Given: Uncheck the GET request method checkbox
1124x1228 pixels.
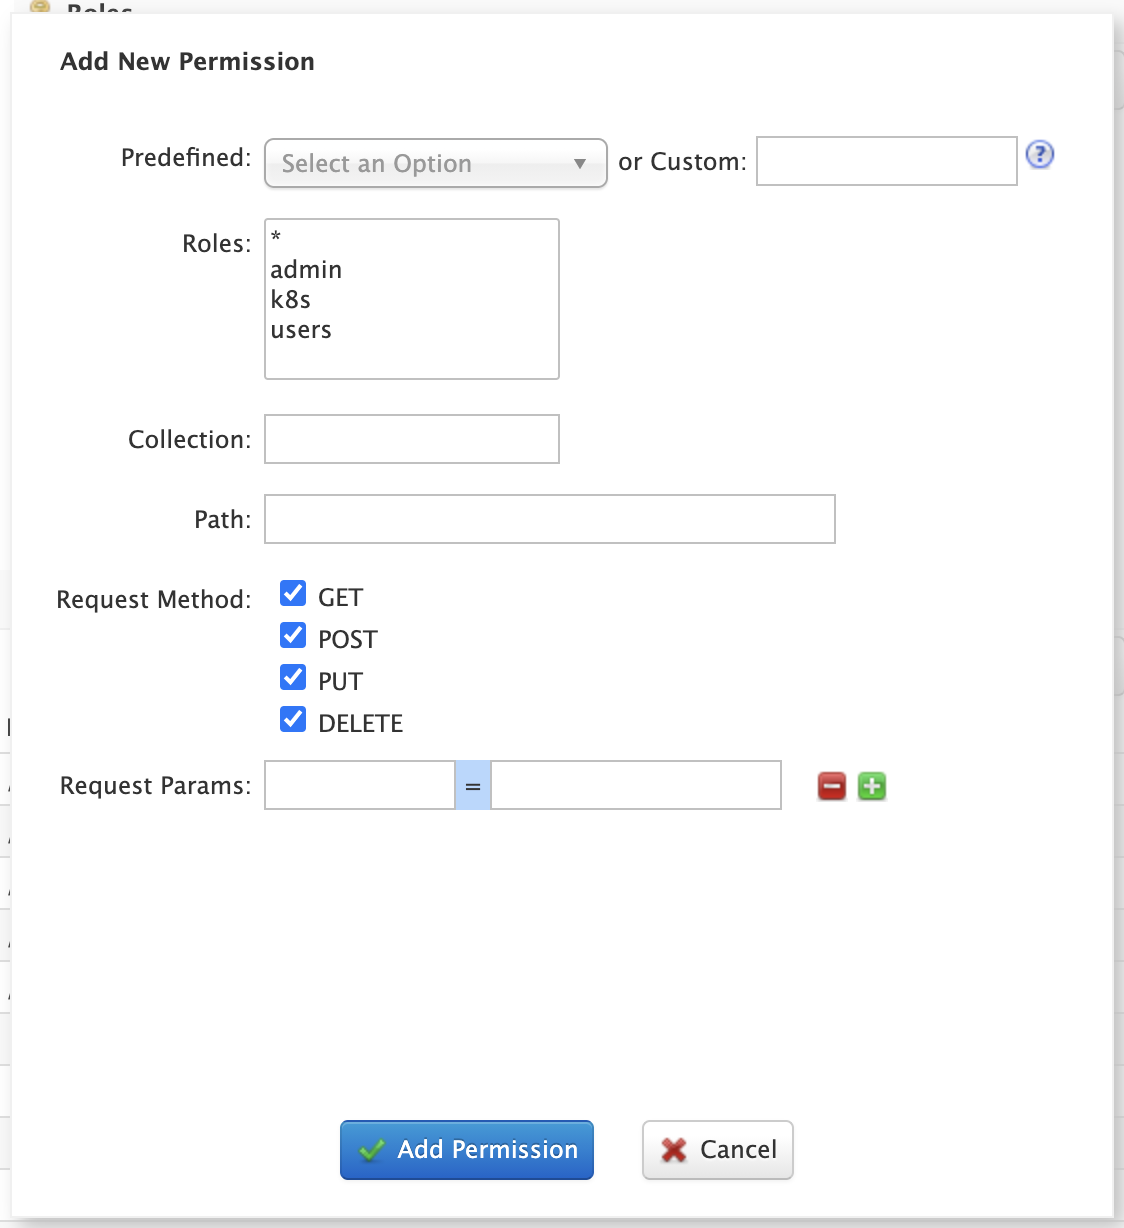Looking at the screenshot, I should coord(293,594).
